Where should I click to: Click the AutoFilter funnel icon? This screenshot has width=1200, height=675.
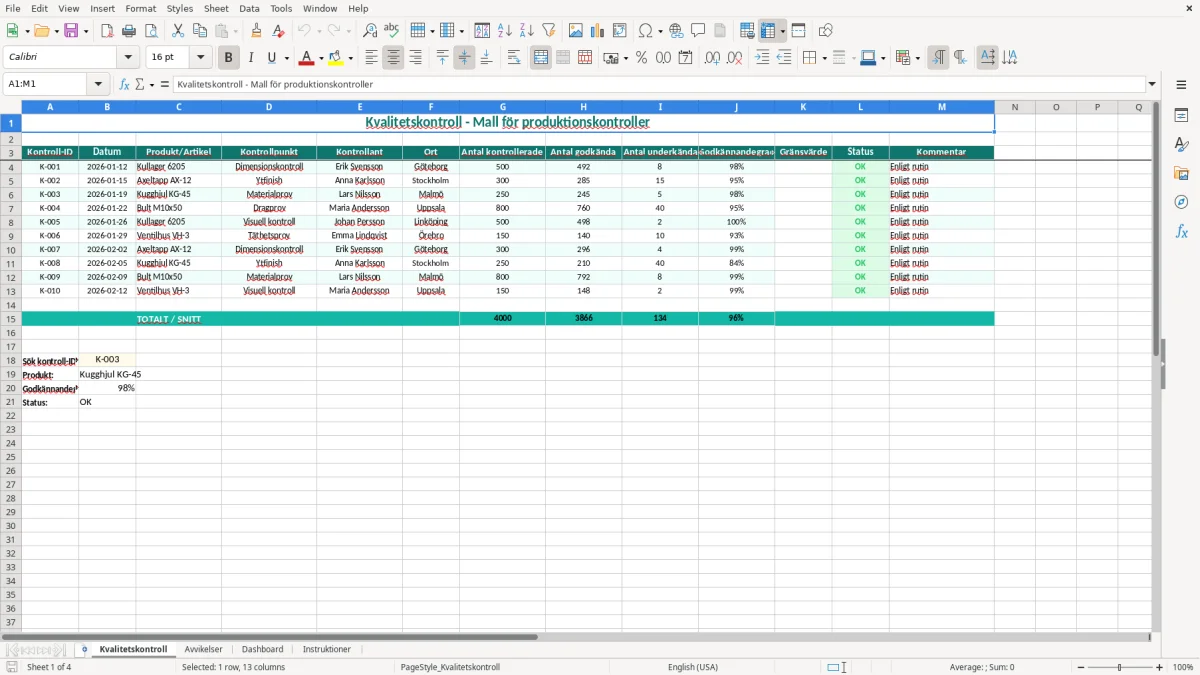coord(549,31)
